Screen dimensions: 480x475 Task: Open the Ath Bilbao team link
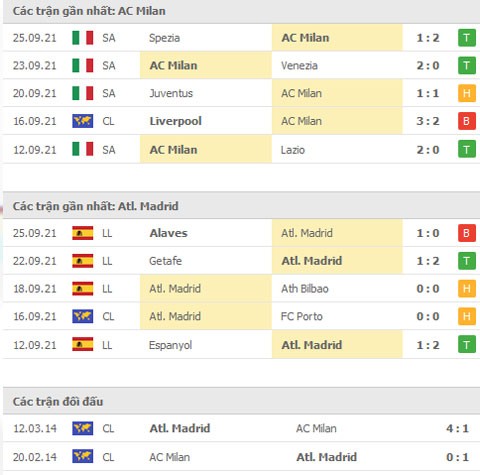[305, 289]
